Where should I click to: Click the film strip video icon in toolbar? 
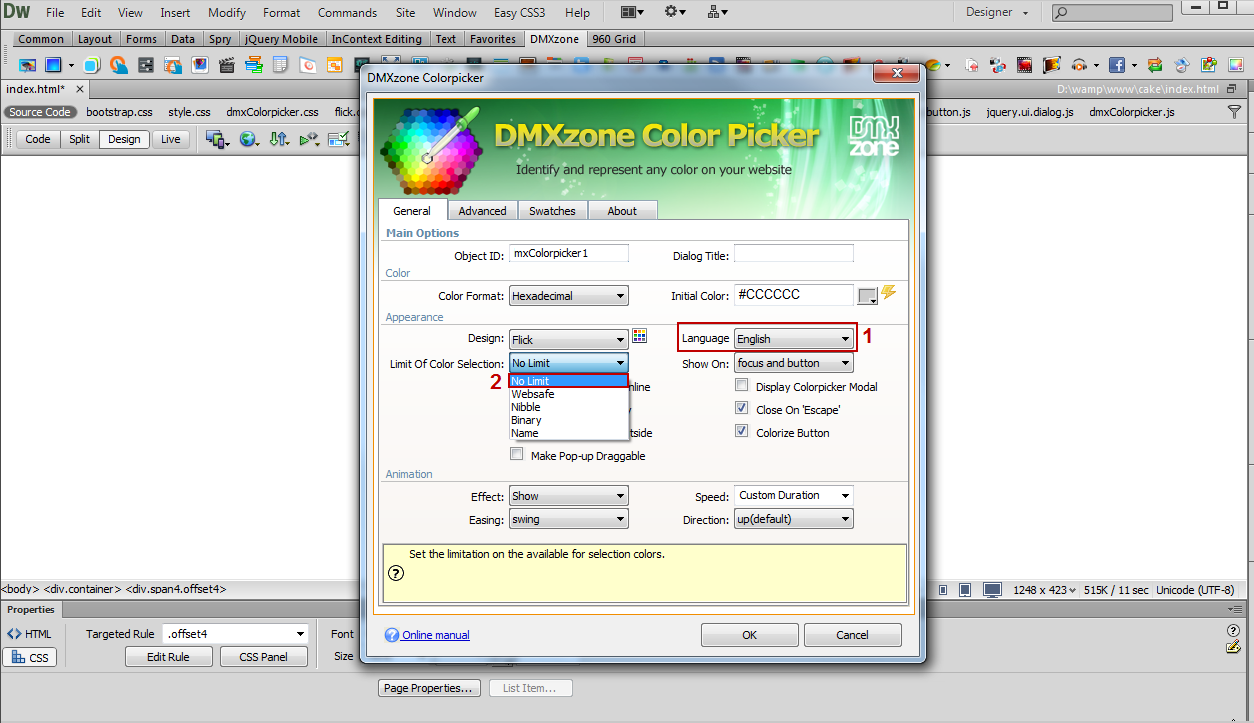coord(1024,65)
